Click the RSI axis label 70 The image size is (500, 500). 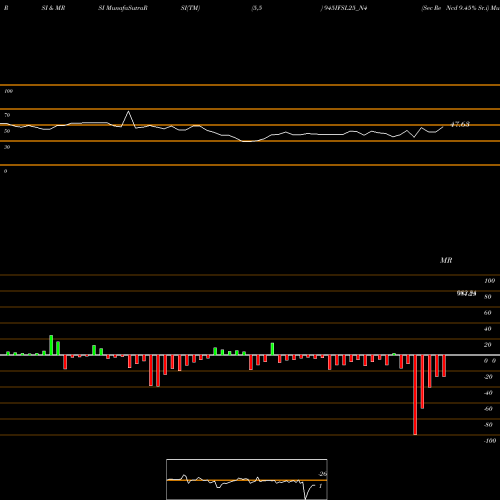coord(7,115)
